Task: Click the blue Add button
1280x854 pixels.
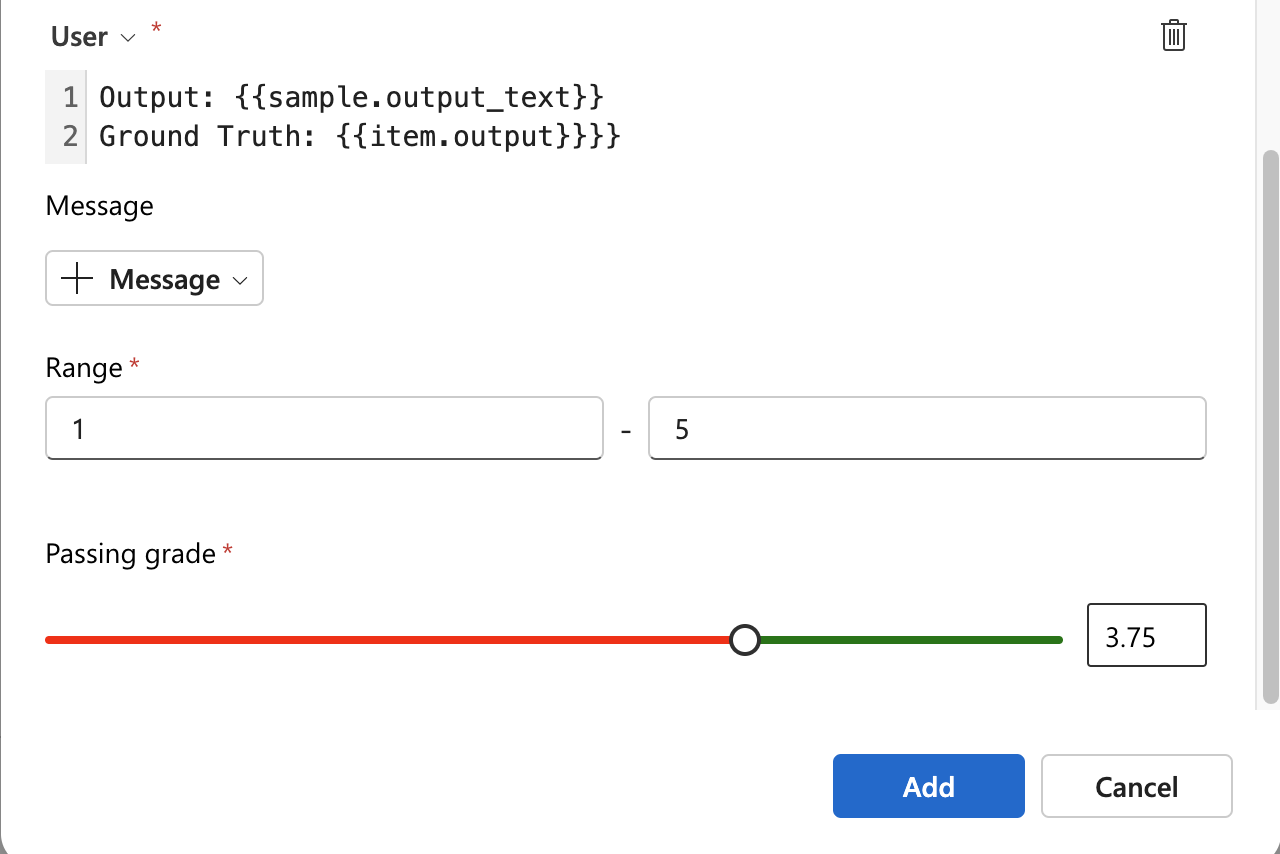Action: point(929,786)
